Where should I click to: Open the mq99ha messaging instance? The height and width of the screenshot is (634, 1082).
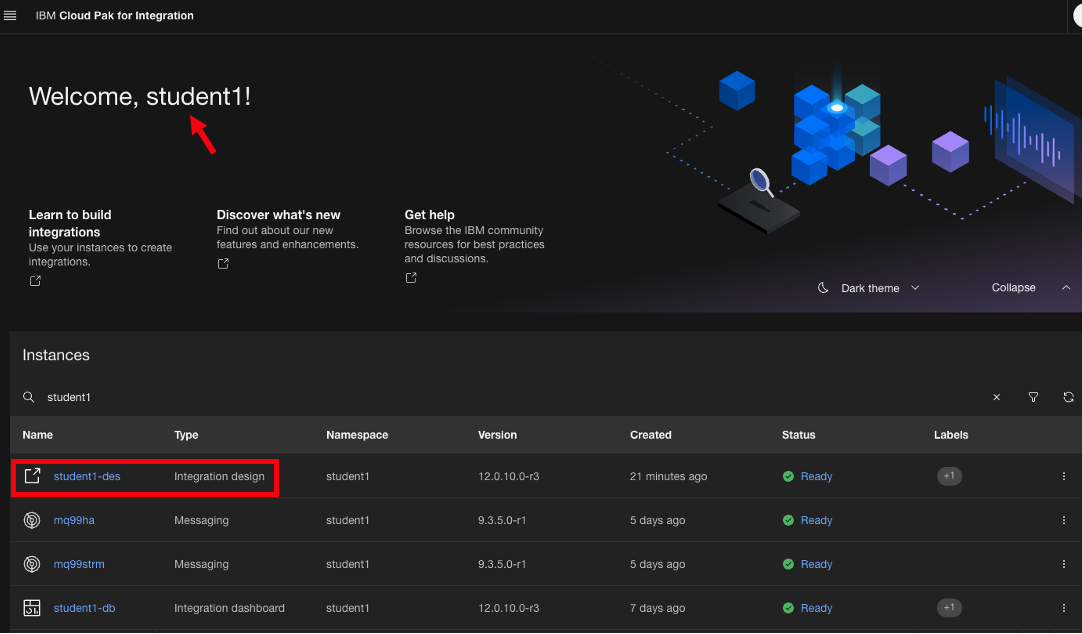[74, 521]
